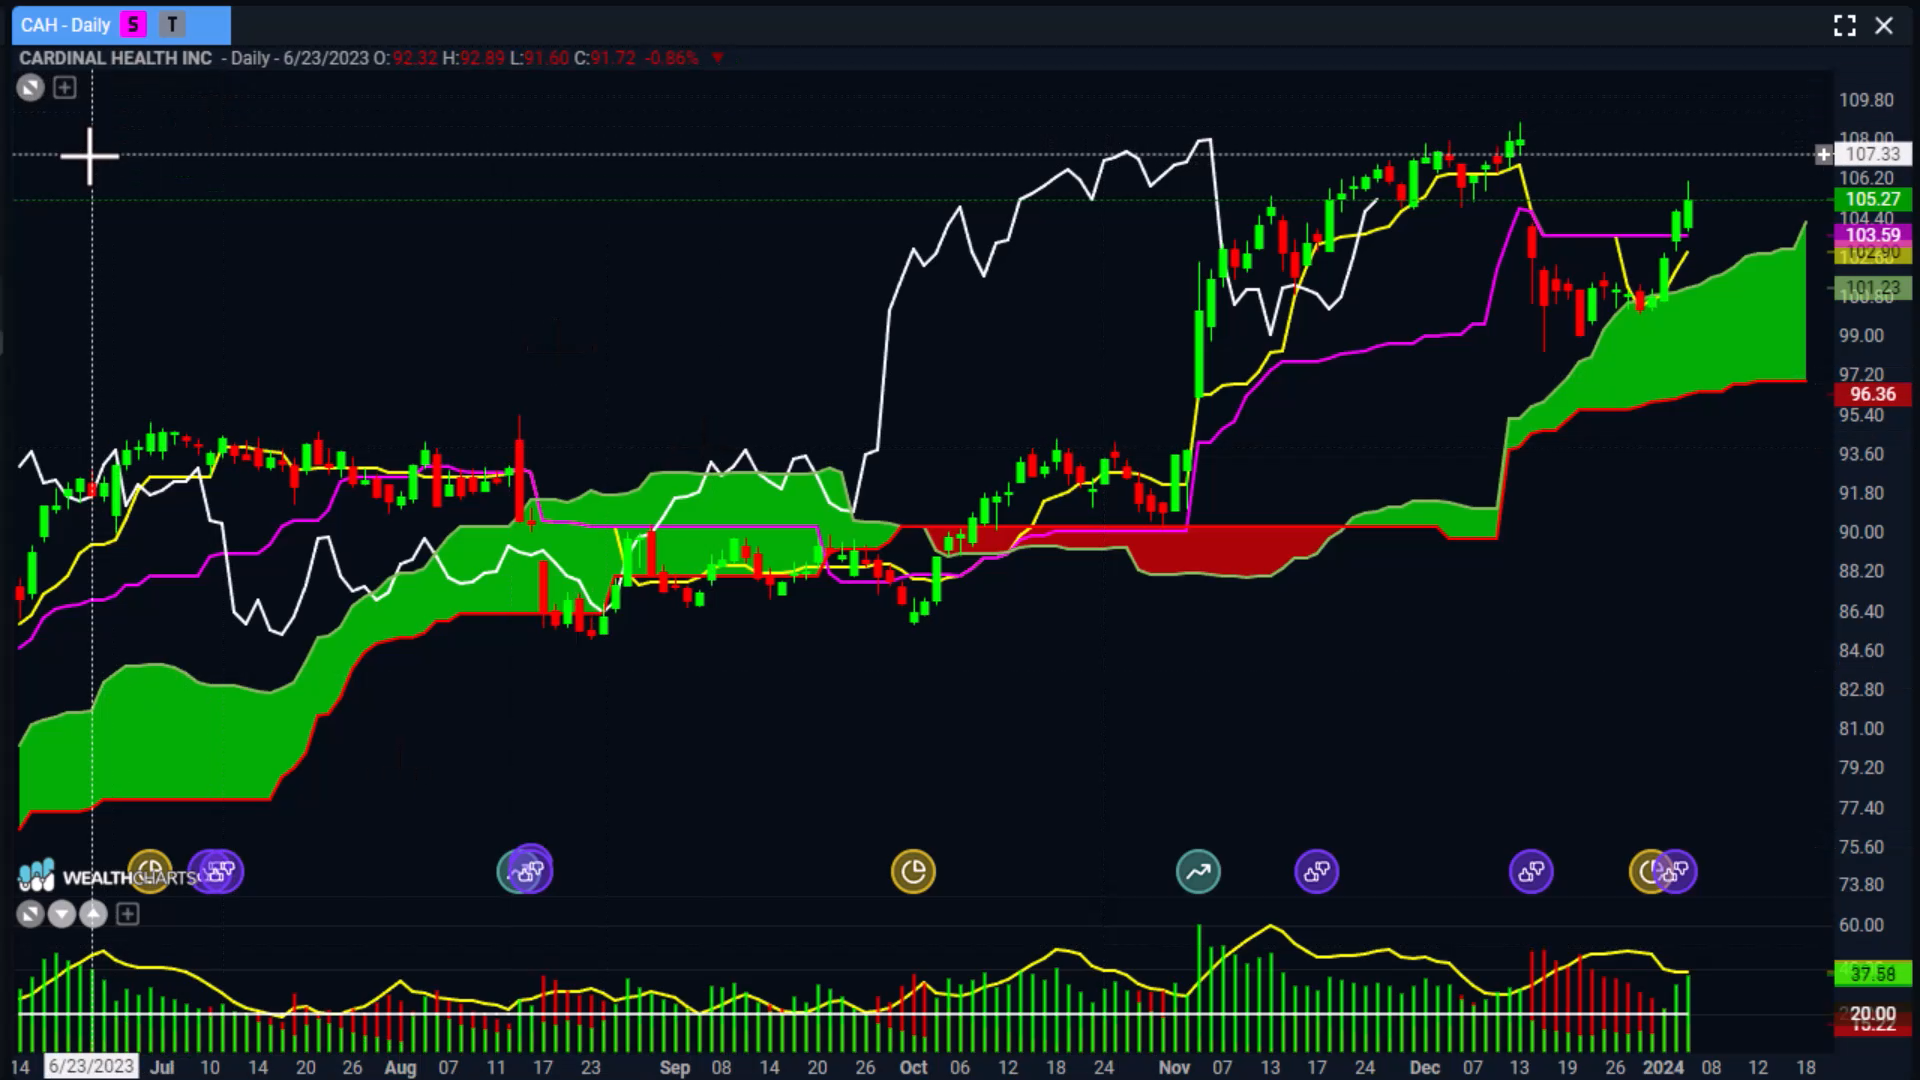This screenshot has width=1920, height=1080.
Task: Add indicator to lower pane plus icon
Action: (127, 914)
